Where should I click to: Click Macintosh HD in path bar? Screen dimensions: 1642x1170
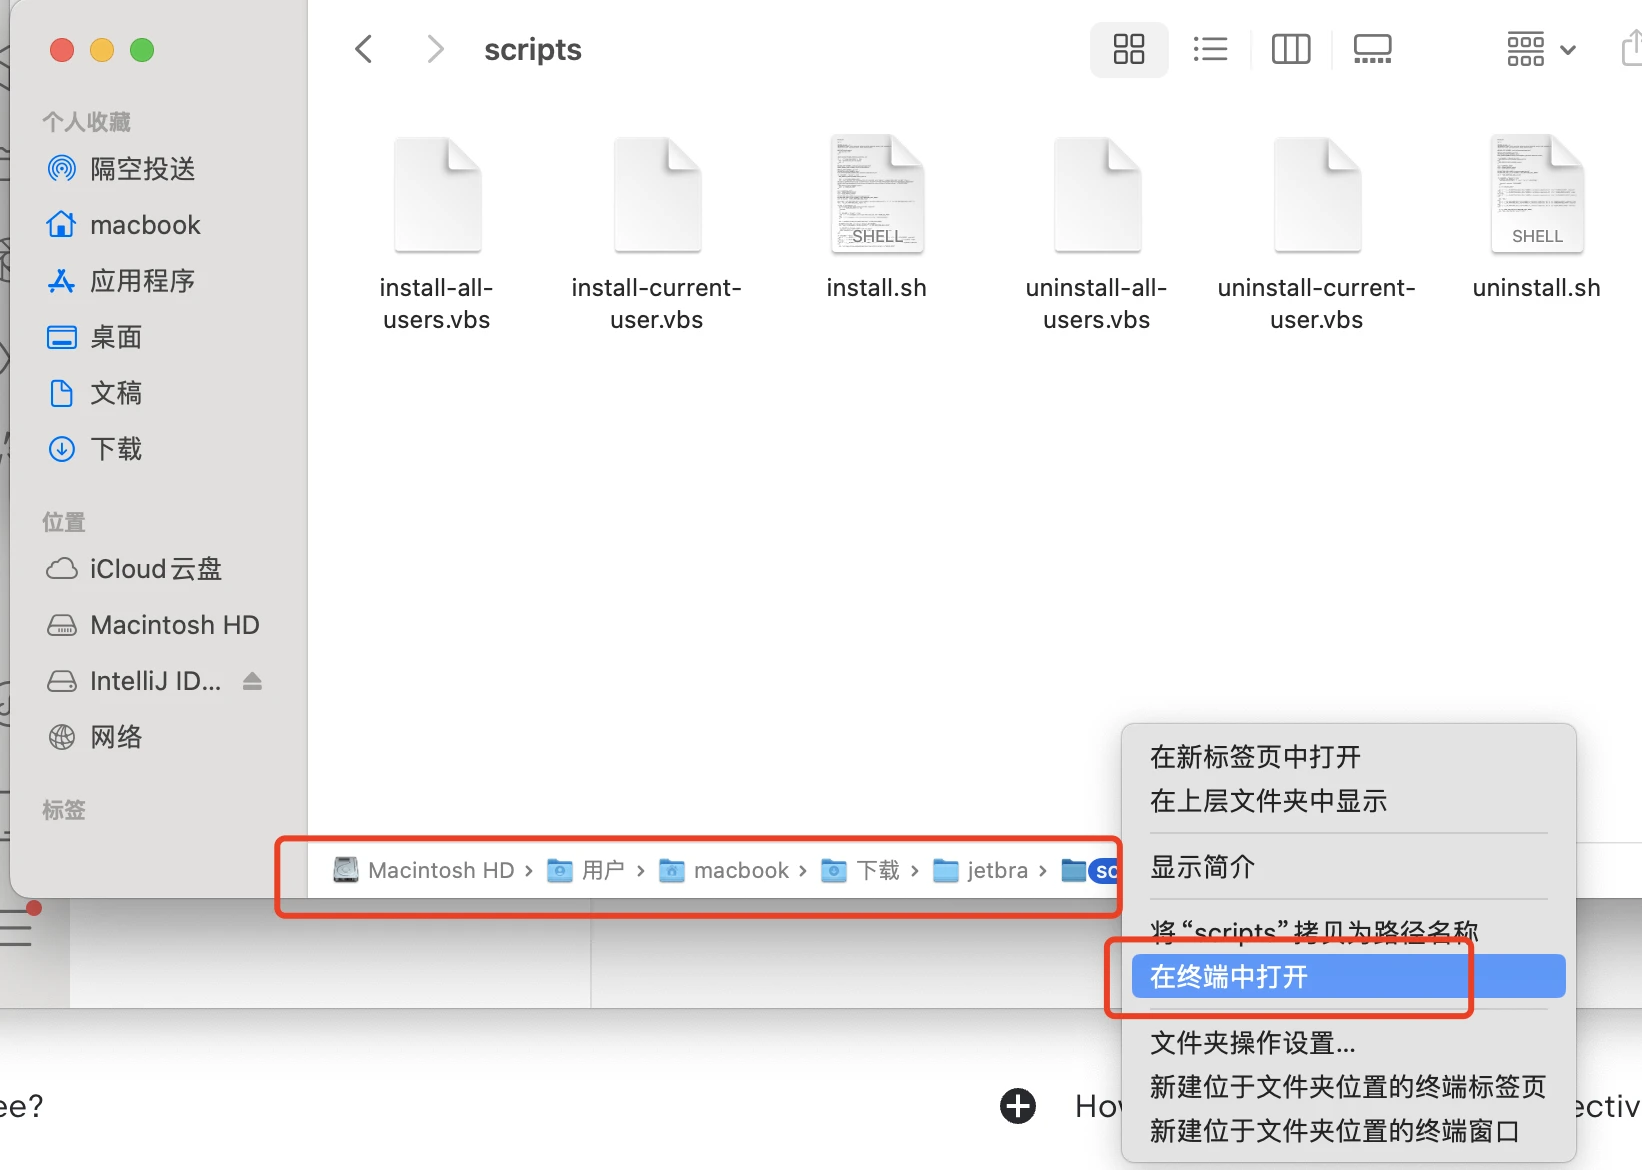coord(423,870)
